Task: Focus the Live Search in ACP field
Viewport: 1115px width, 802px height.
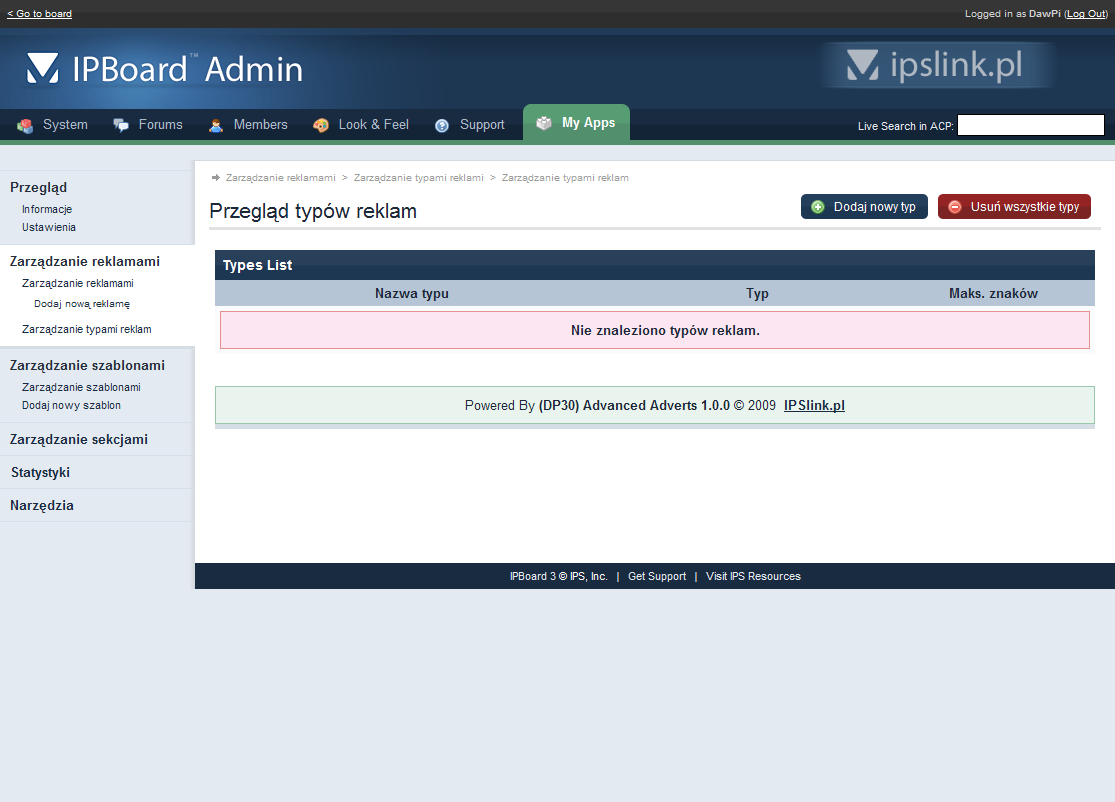Action: click(x=1030, y=125)
